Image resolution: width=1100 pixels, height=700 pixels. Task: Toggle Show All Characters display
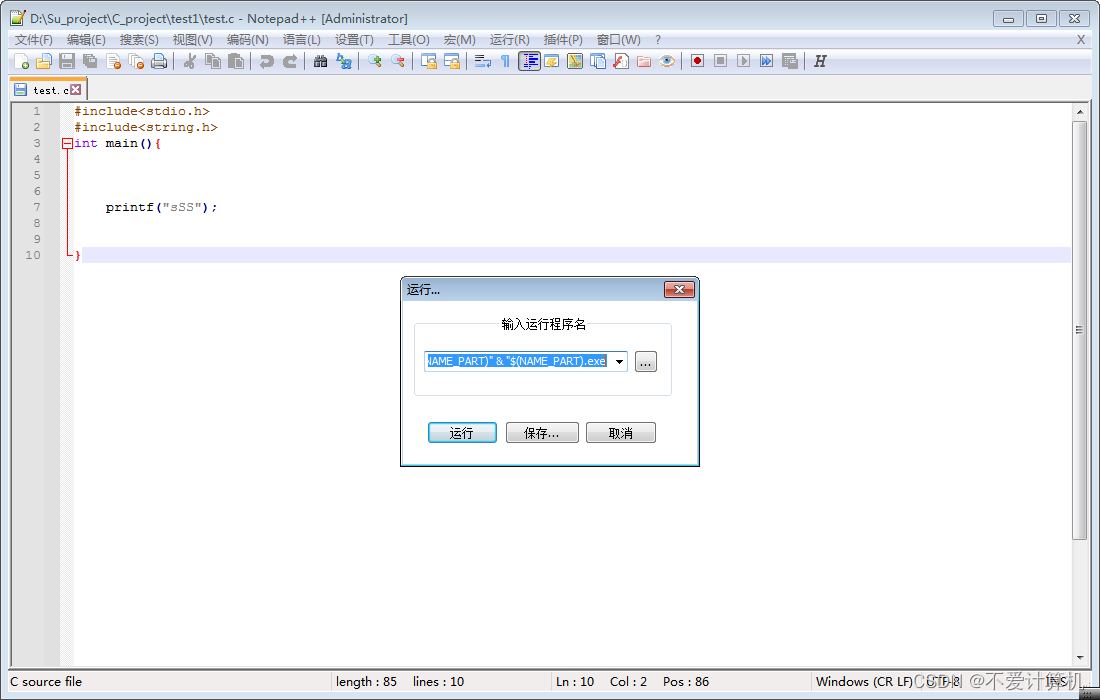tap(505, 61)
